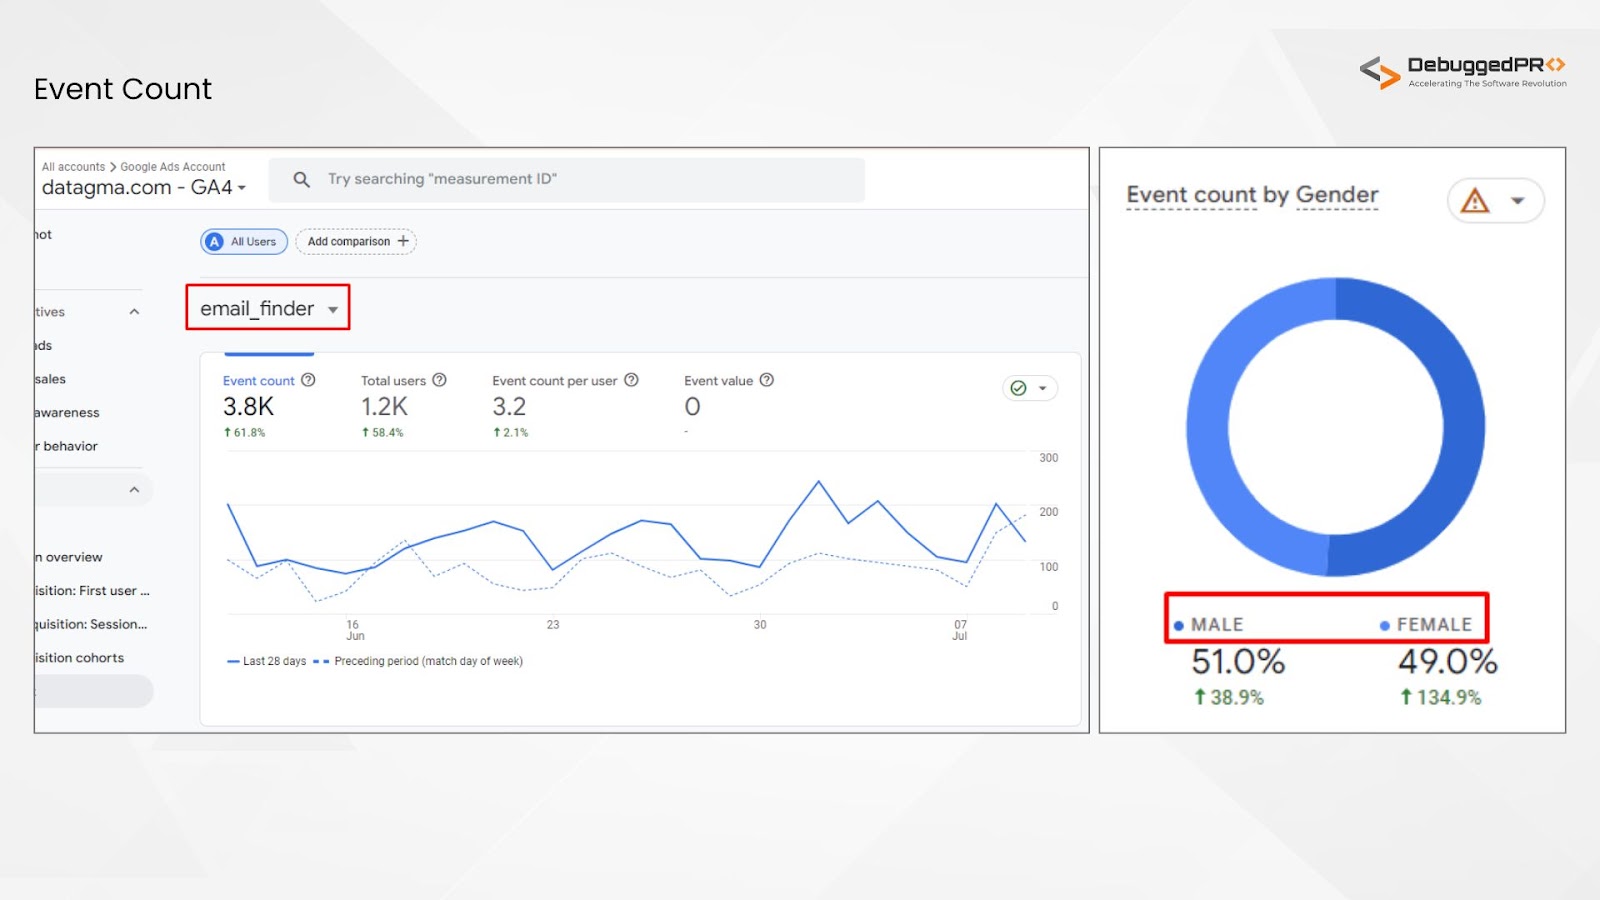This screenshot has width=1600, height=900.
Task: Click the 'Last 28 days' legend entry
Action: tap(267, 661)
